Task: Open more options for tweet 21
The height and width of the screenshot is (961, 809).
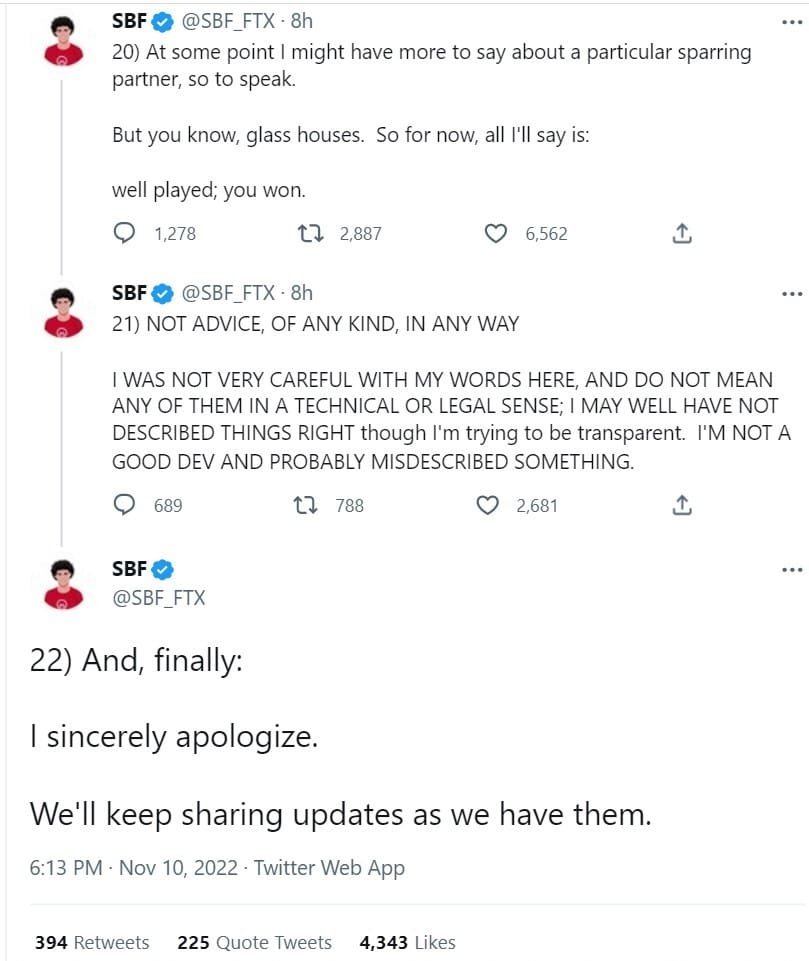Action: 792,294
